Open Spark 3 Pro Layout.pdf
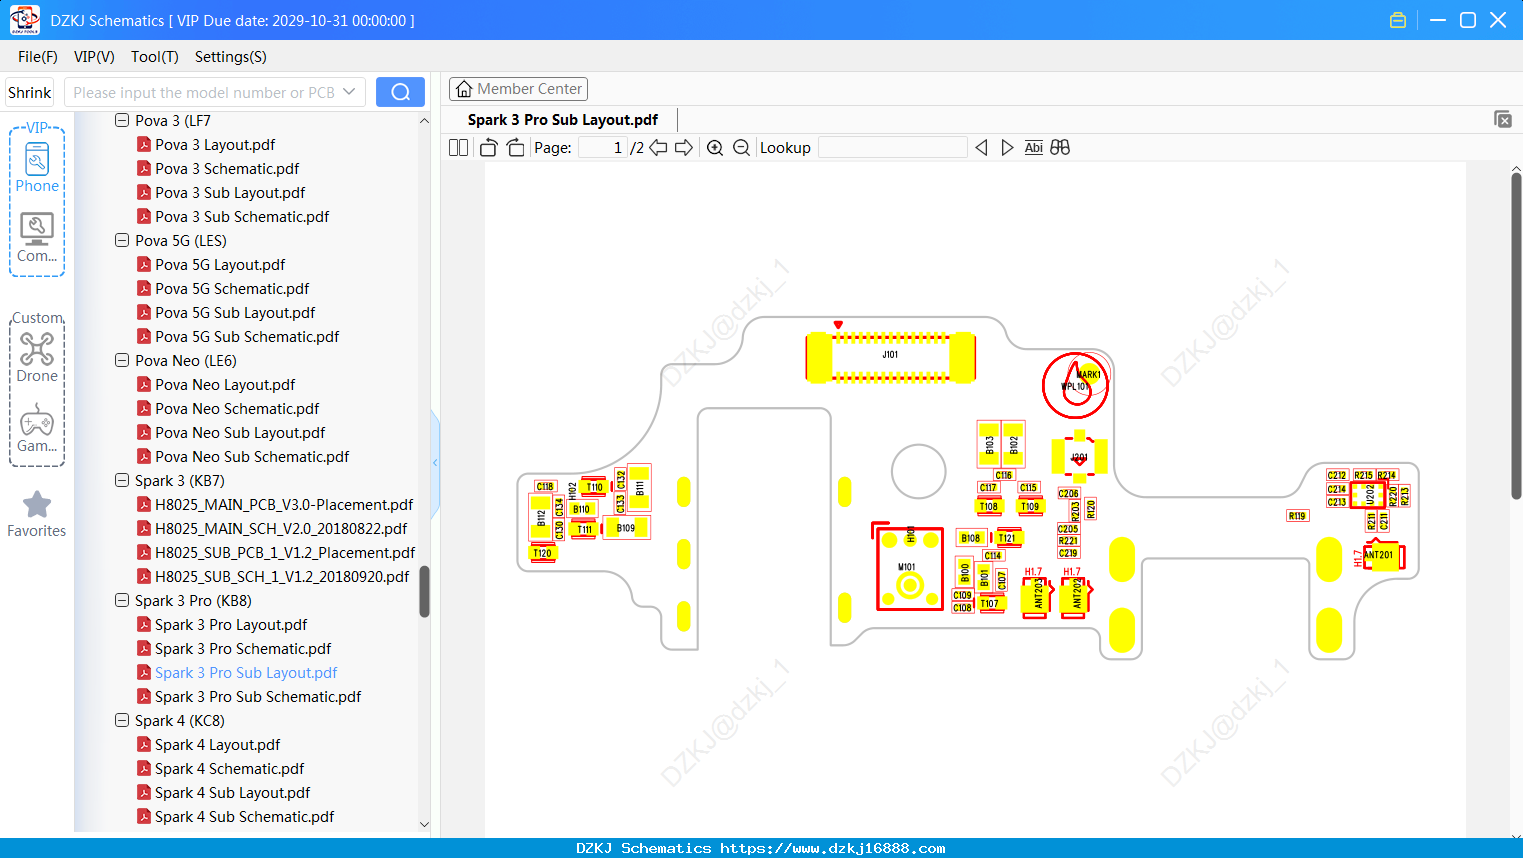1523x858 pixels. [x=230, y=625]
